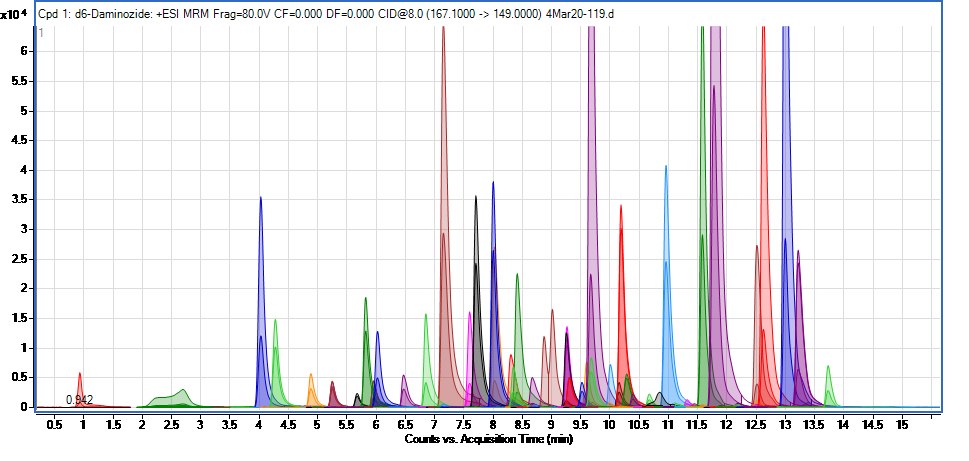Select the 0.942 retention time peak label
The image size is (969, 461).
[79, 400]
